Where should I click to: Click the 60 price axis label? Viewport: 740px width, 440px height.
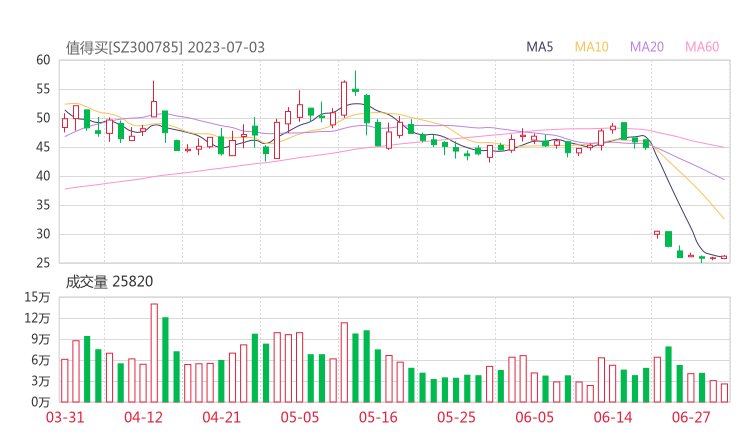click(43, 60)
